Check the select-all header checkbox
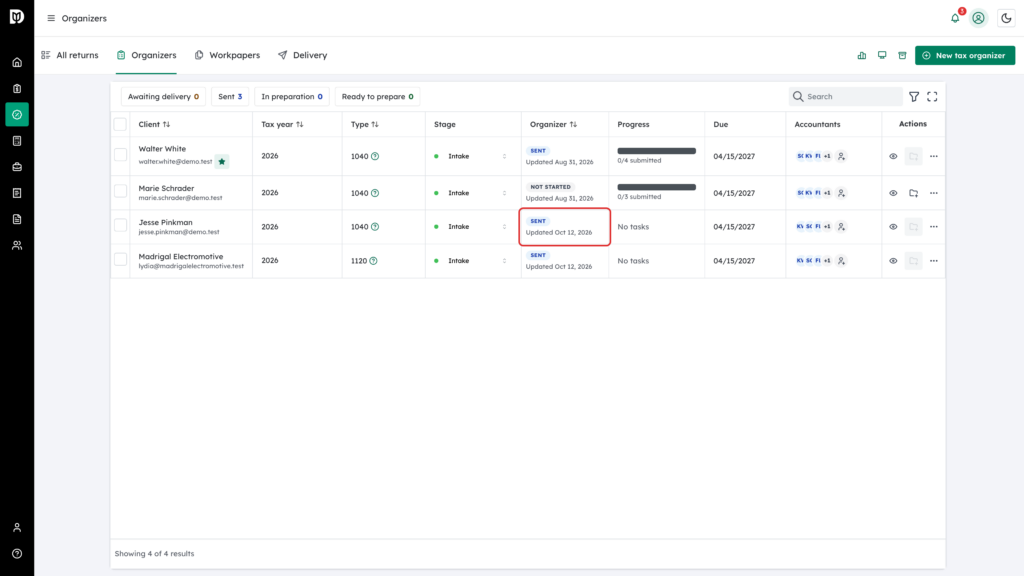 (120, 124)
